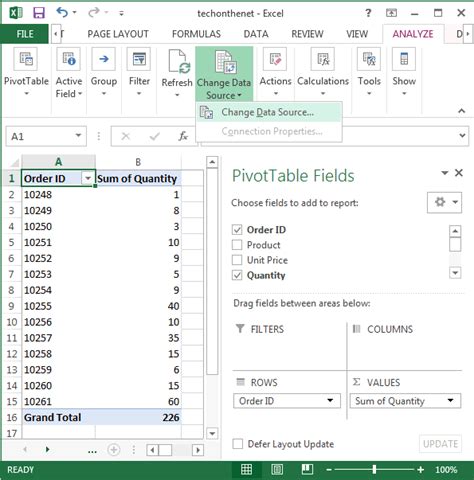This screenshot has width=474, height=480.
Task: Switch to the FORMULAS ribbon tab
Action: point(196,34)
